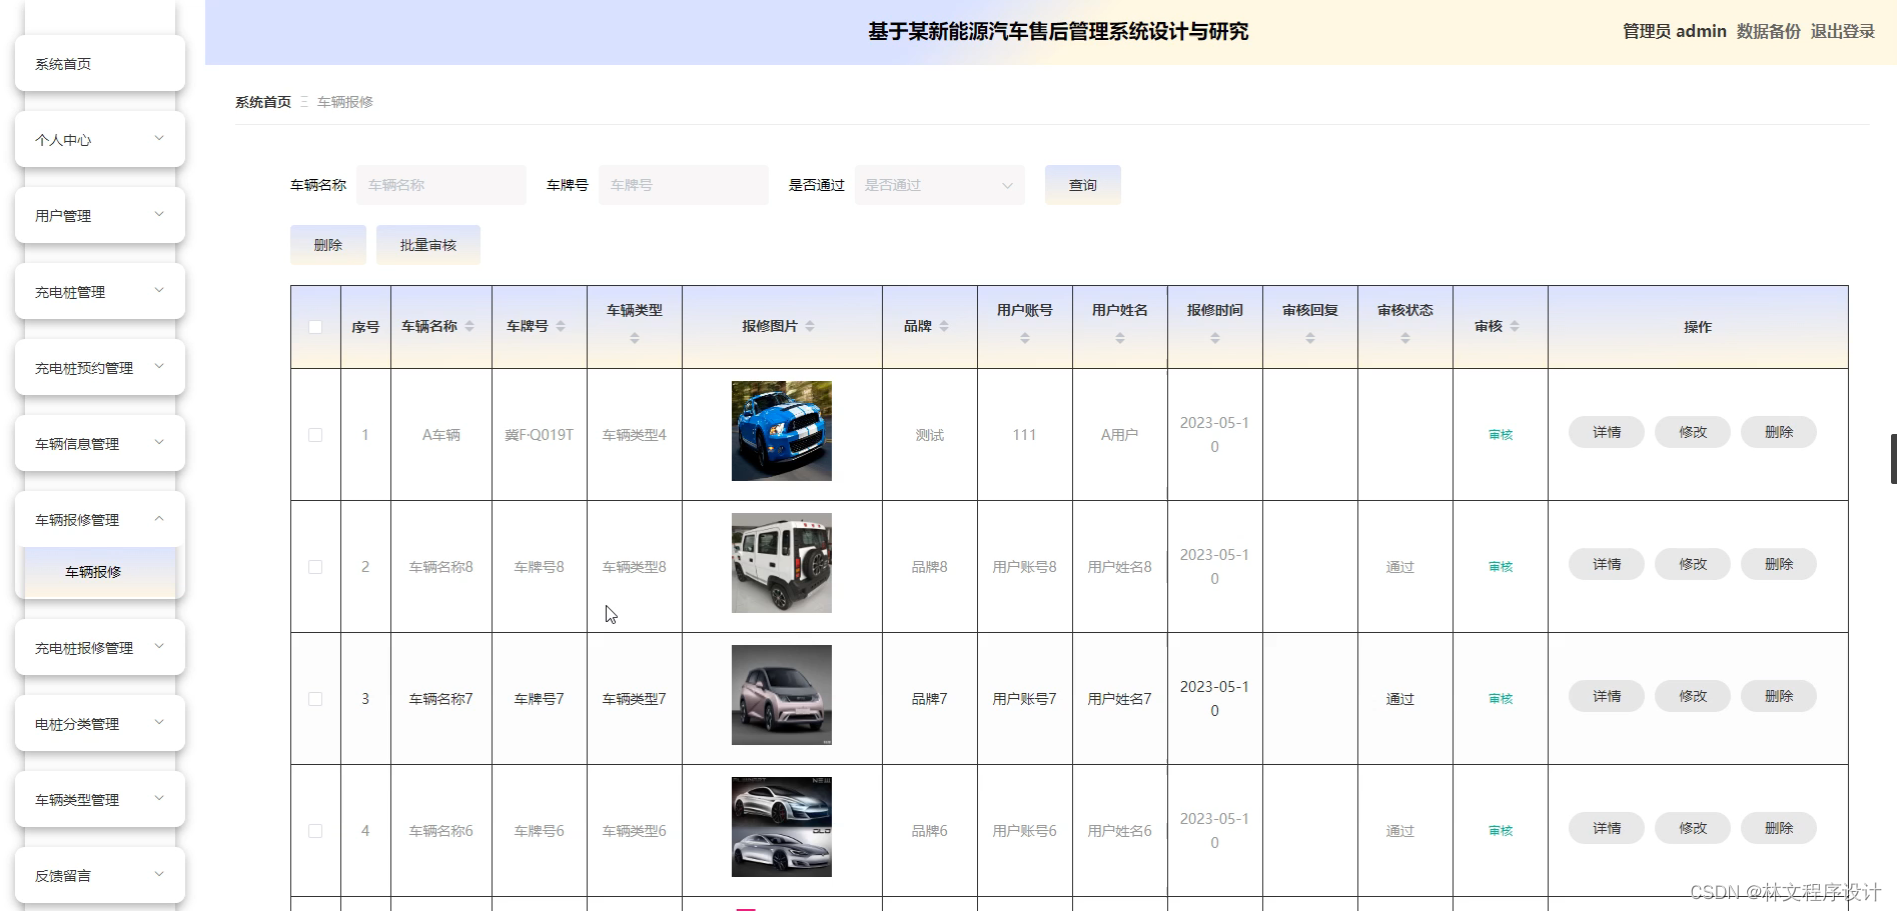Expand 车辆信息管理 sidebar menu

tap(100, 443)
